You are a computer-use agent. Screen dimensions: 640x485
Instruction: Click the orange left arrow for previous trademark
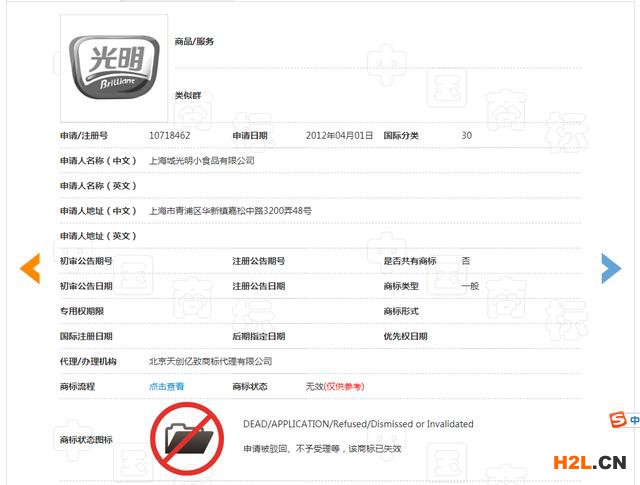[31, 267]
